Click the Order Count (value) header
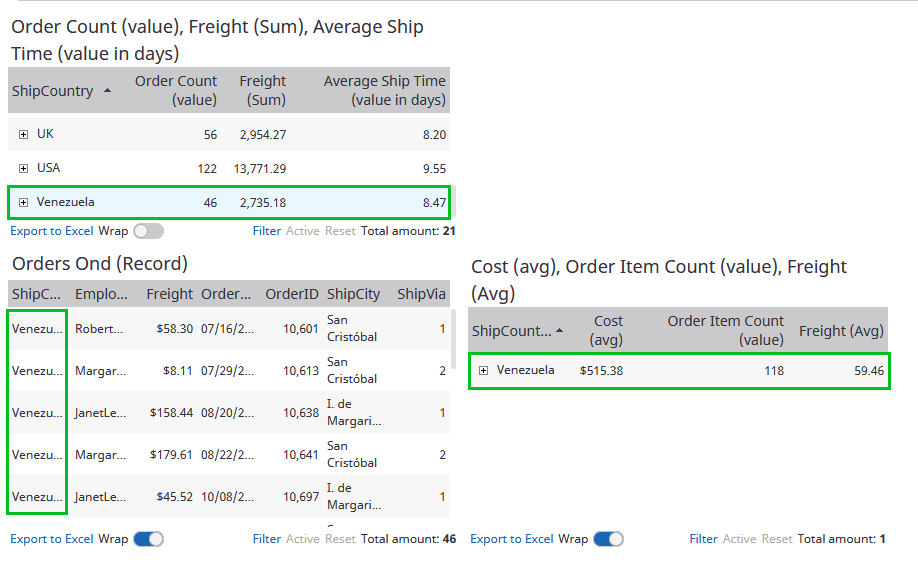The height and width of the screenshot is (566, 918). [176, 90]
